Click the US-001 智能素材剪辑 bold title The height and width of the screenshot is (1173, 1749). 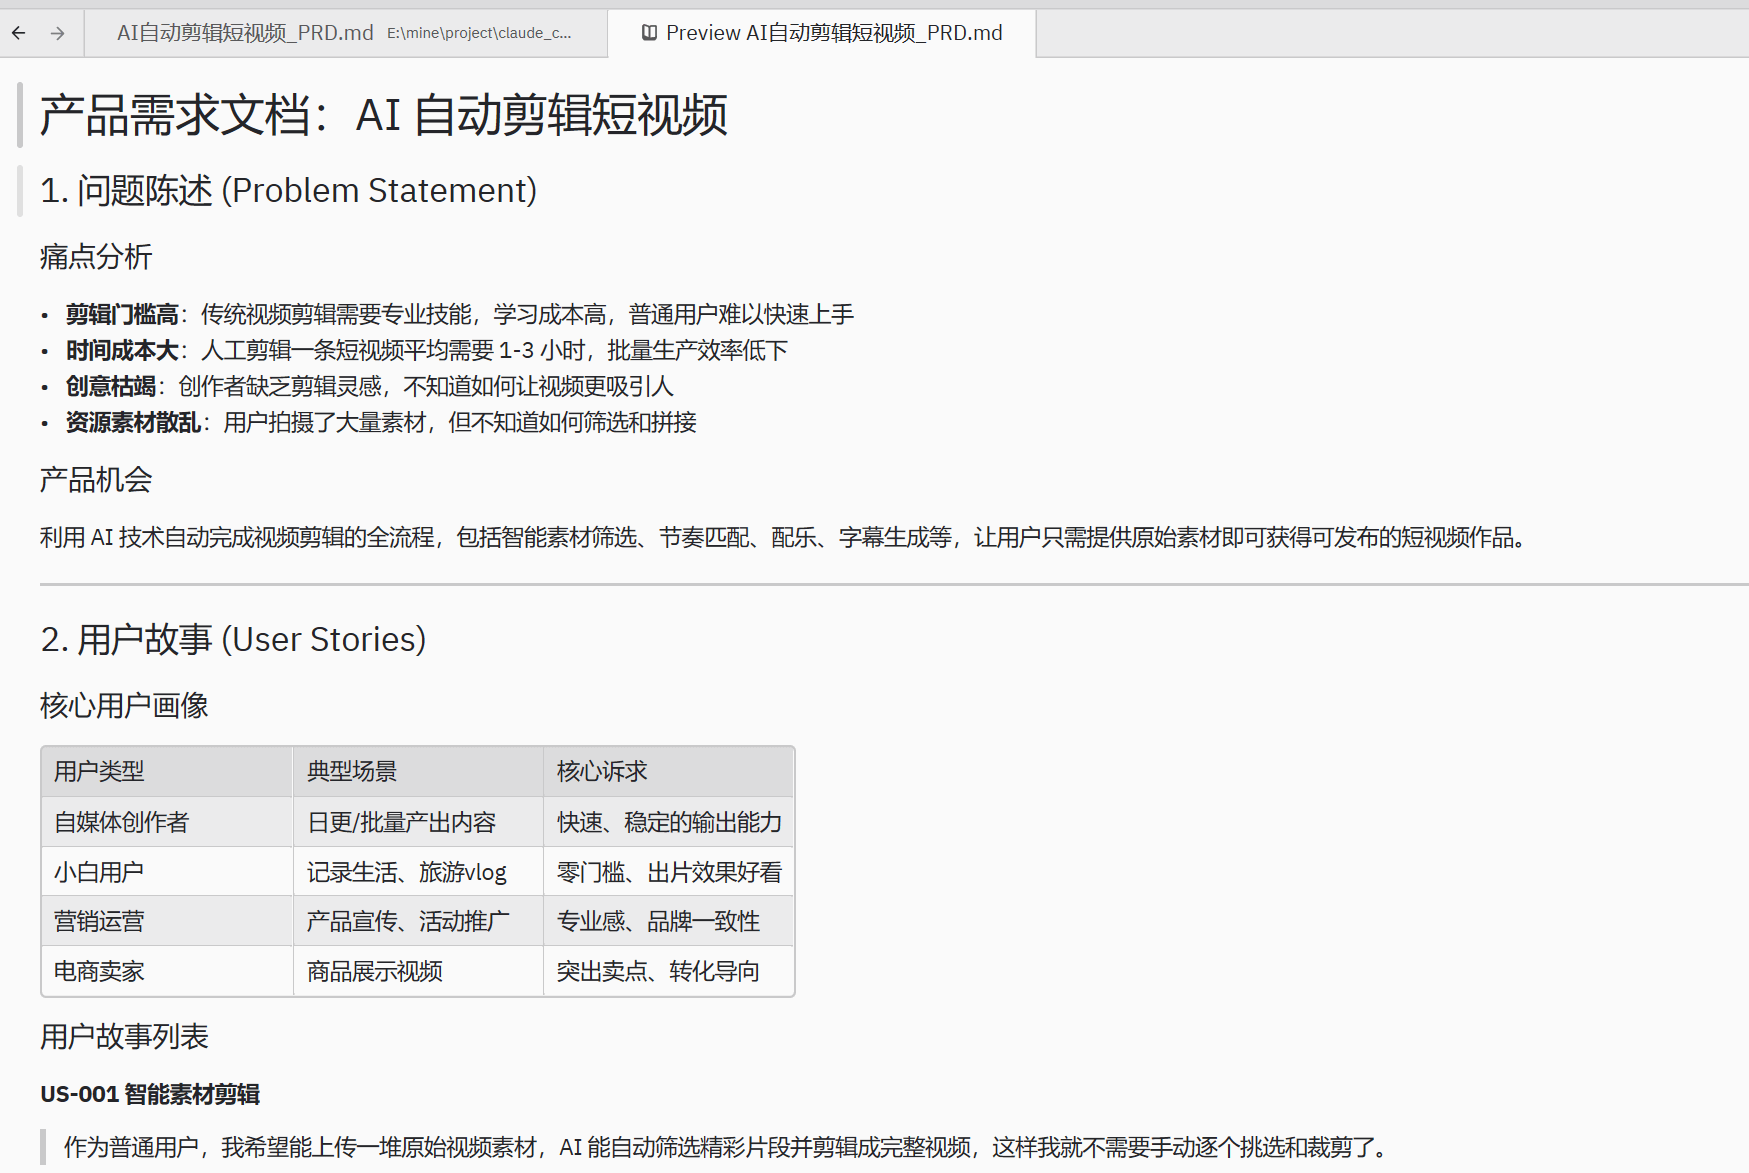tap(150, 1094)
